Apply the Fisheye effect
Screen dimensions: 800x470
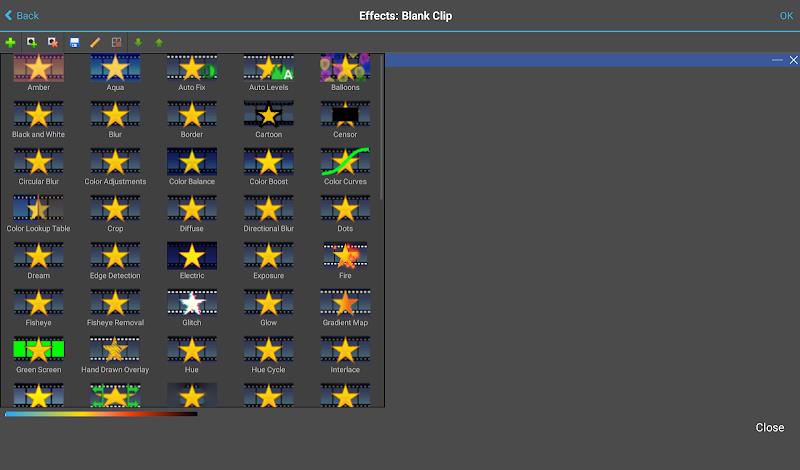39,307
